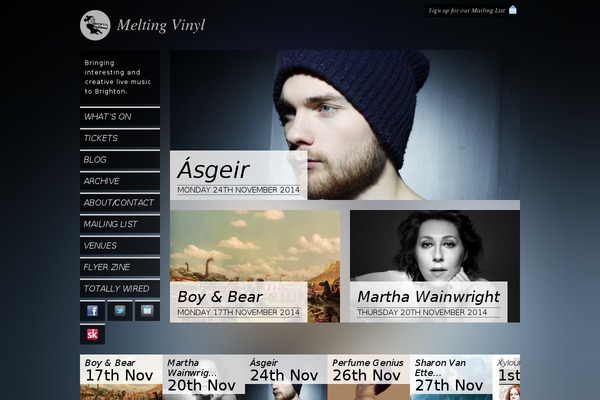Open the Martha Wainwright event tile
Image resolution: width=600 pixels, height=400 pixels.
click(435, 266)
